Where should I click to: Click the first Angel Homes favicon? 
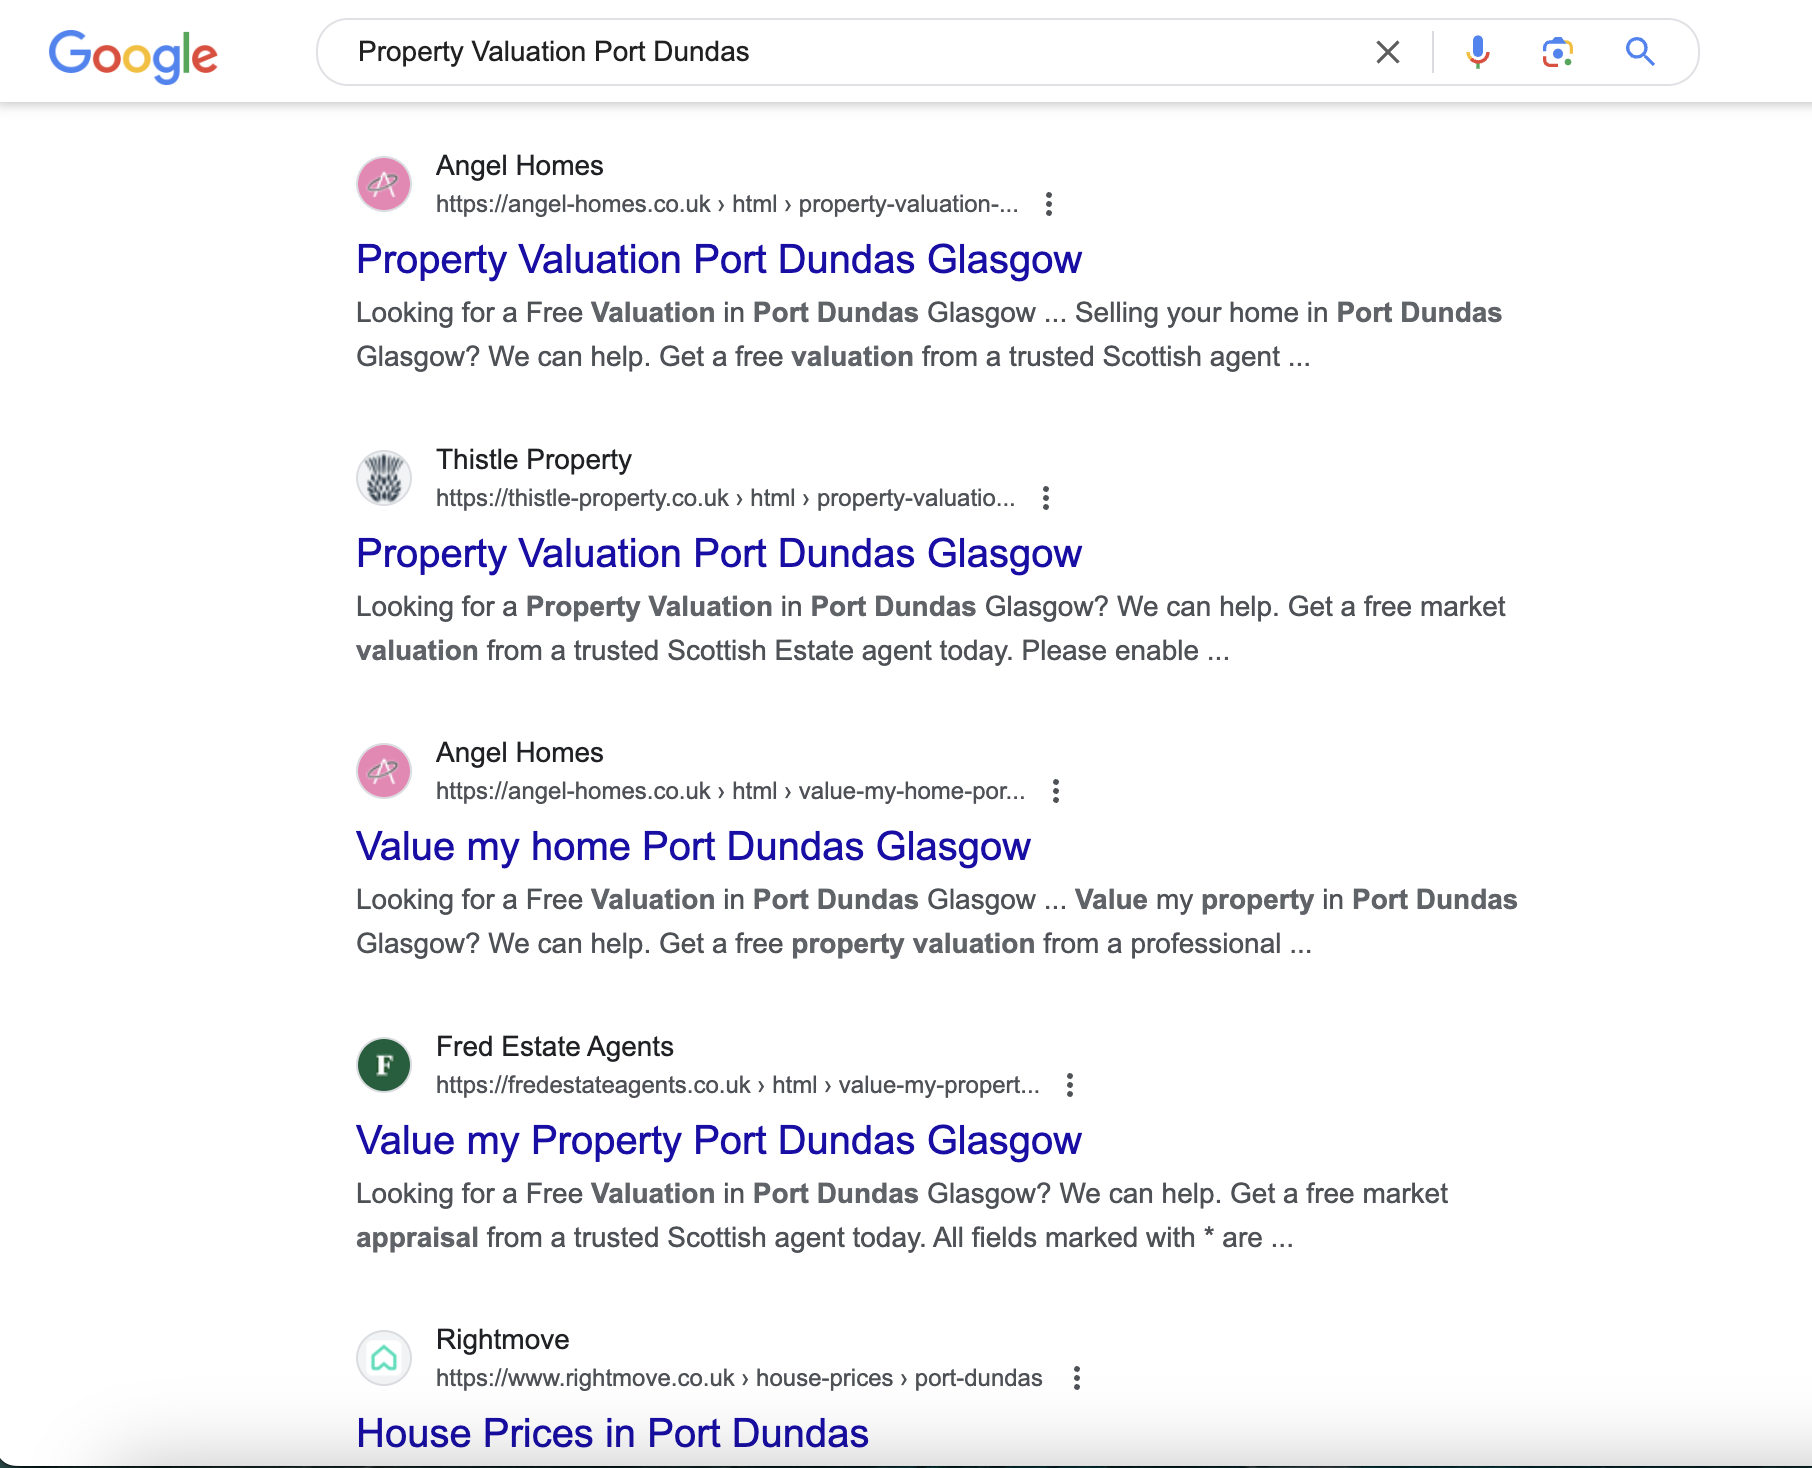[384, 184]
